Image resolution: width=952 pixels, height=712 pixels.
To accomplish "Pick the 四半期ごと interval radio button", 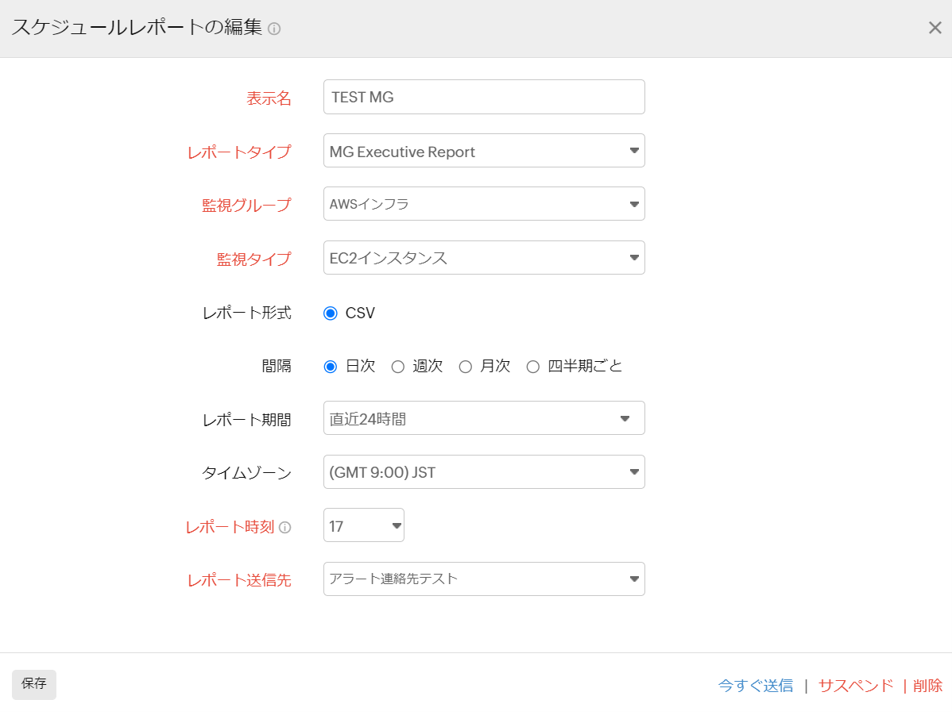I will [x=533, y=367].
